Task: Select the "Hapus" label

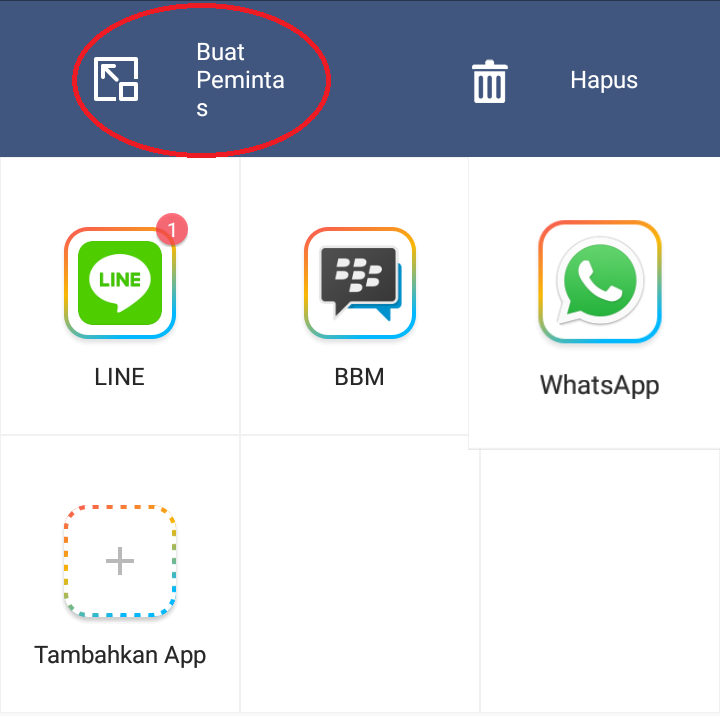Action: 604,80
